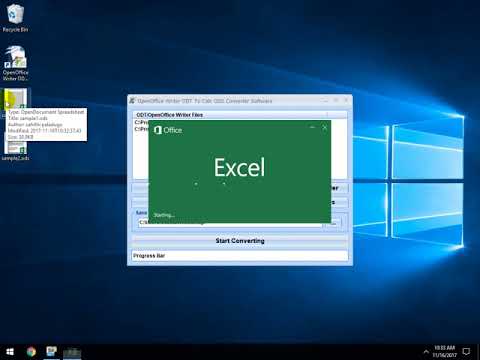Click the Start Converting button

click(x=240, y=241)
